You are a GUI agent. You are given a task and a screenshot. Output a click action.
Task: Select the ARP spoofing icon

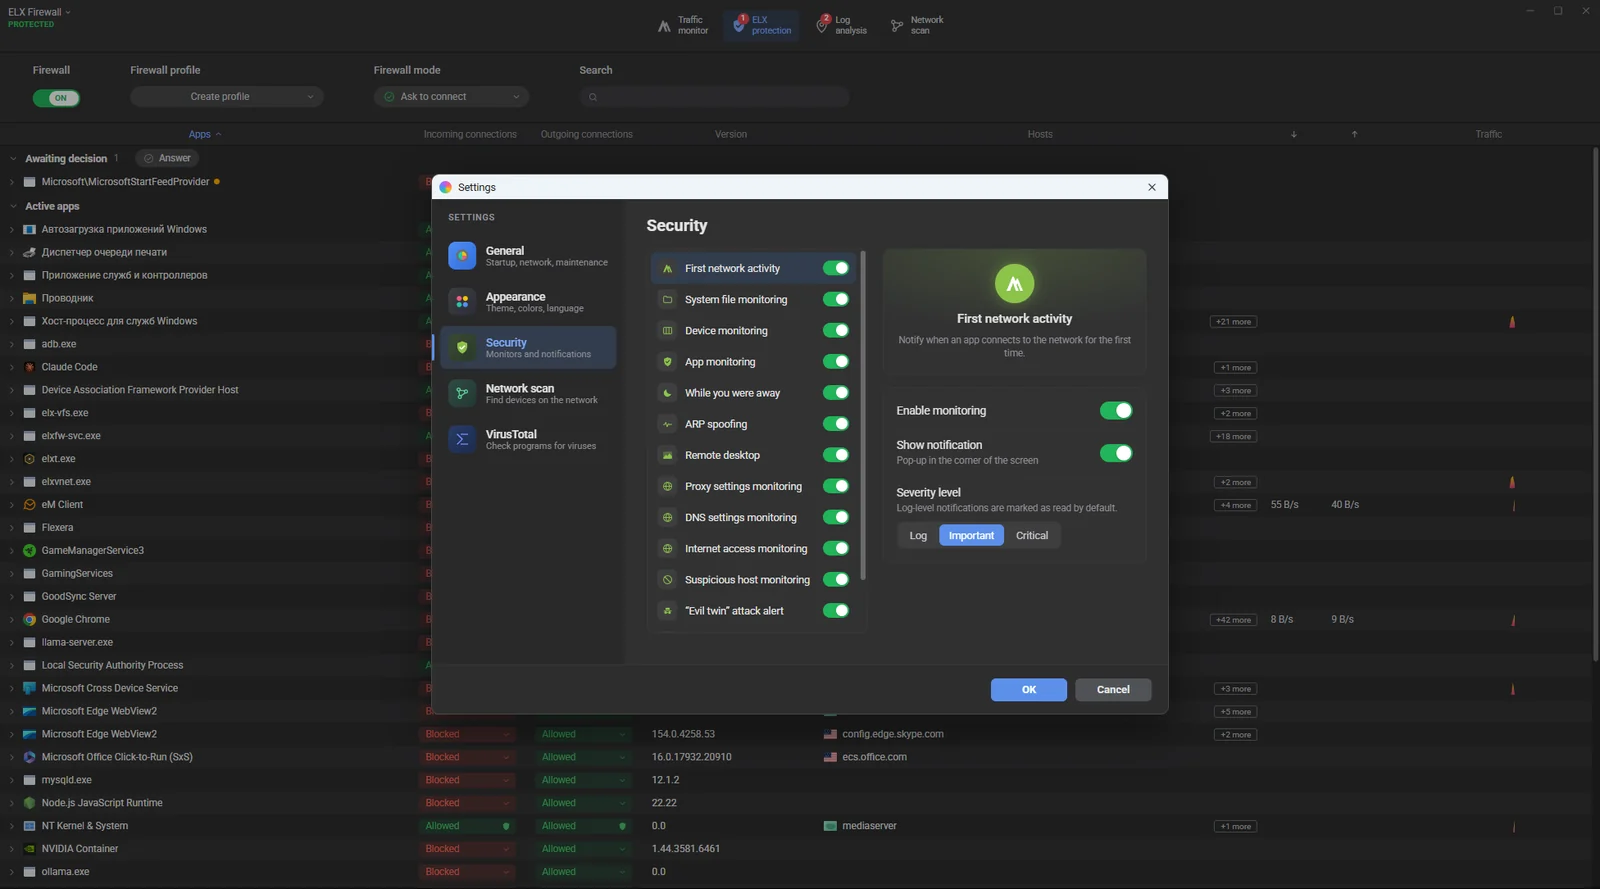click(x=667, y=424)
